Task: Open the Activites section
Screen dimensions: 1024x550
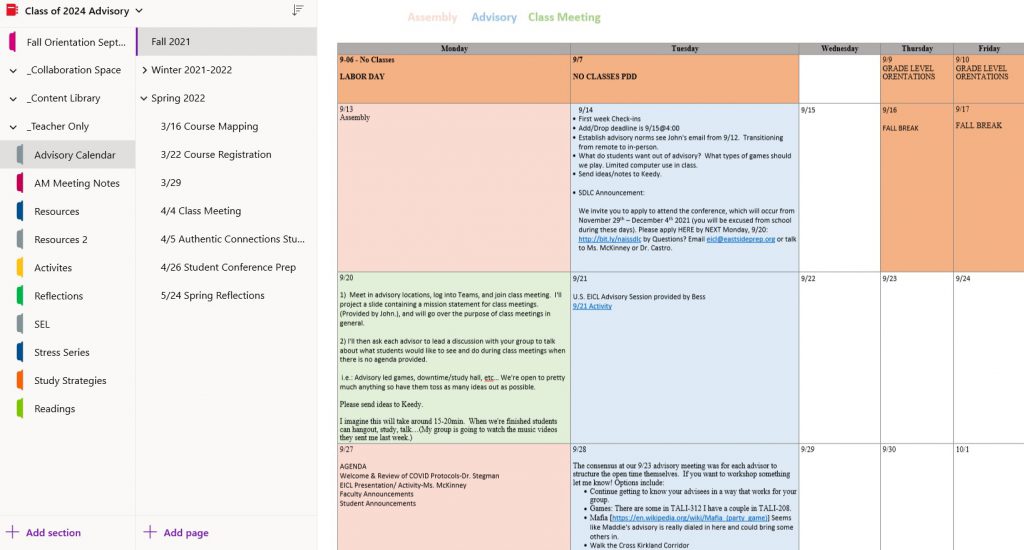Action: pos(53,268)
